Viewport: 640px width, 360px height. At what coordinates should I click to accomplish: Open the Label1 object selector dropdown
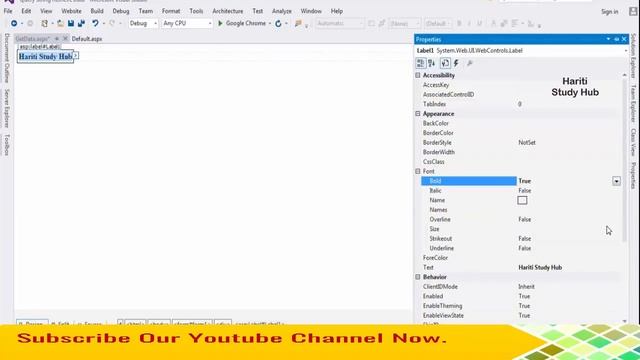click(x=626, y=51)
